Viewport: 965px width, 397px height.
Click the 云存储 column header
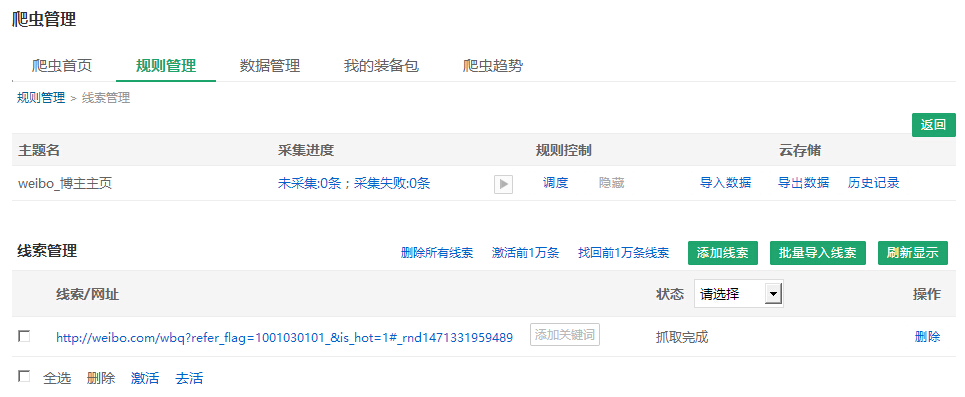point(800,150)
